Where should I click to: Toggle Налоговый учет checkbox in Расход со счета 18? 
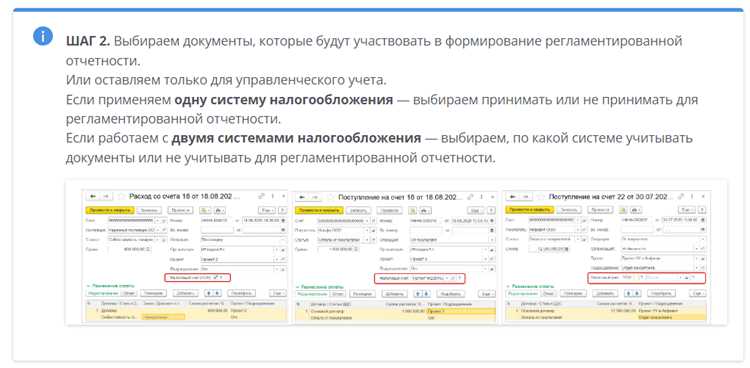215,278
